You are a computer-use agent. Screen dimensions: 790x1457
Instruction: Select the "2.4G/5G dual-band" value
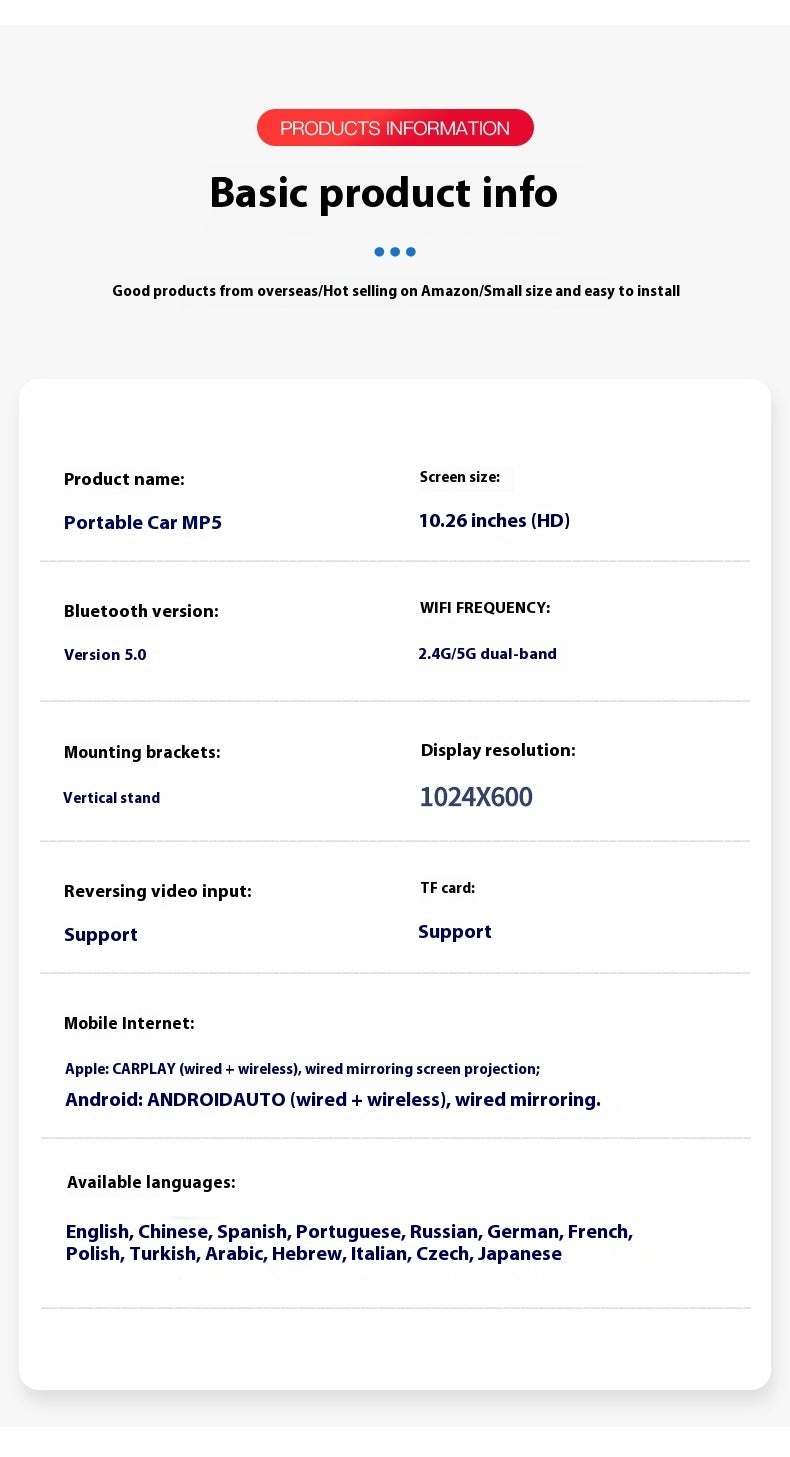coord(487,653)
